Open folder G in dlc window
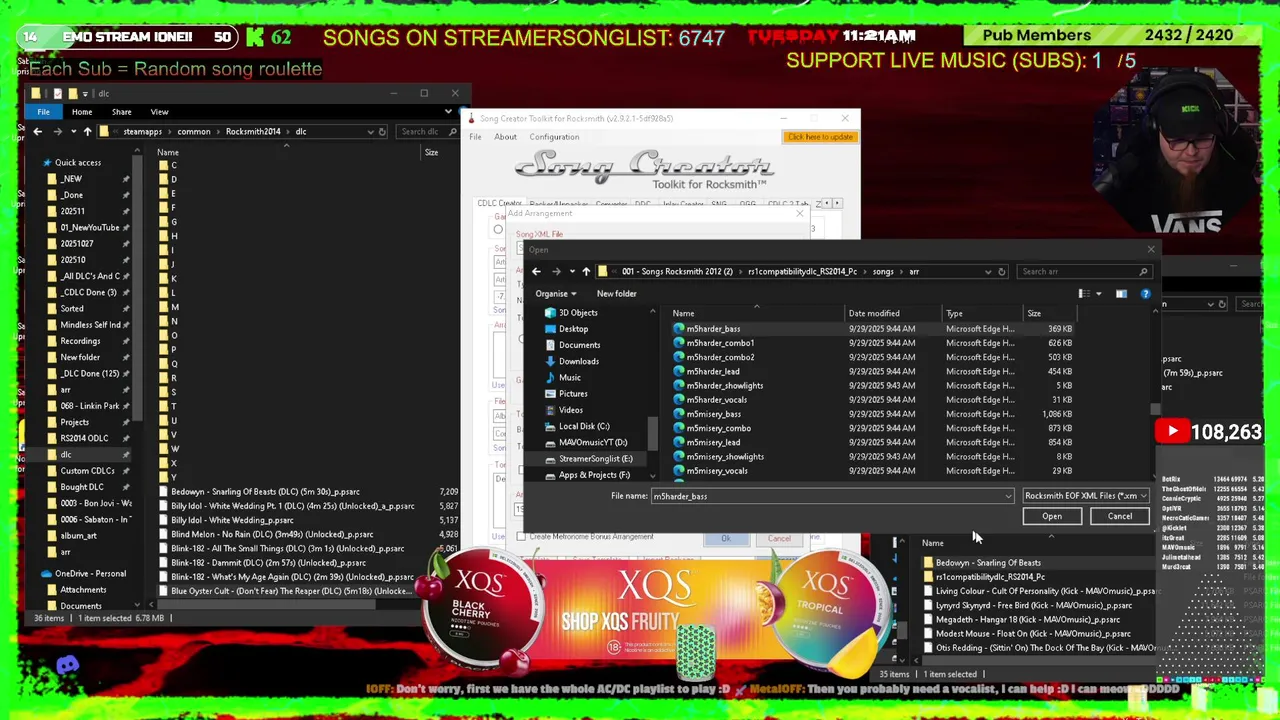Screen dimensions: 1280x720 [x=173, y=222]
